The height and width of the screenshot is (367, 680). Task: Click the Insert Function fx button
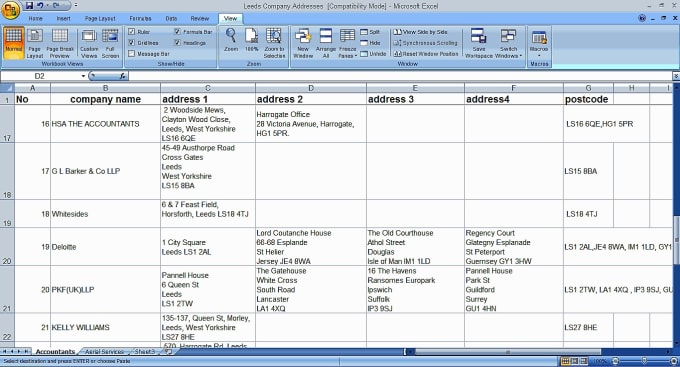coord(123,76)
